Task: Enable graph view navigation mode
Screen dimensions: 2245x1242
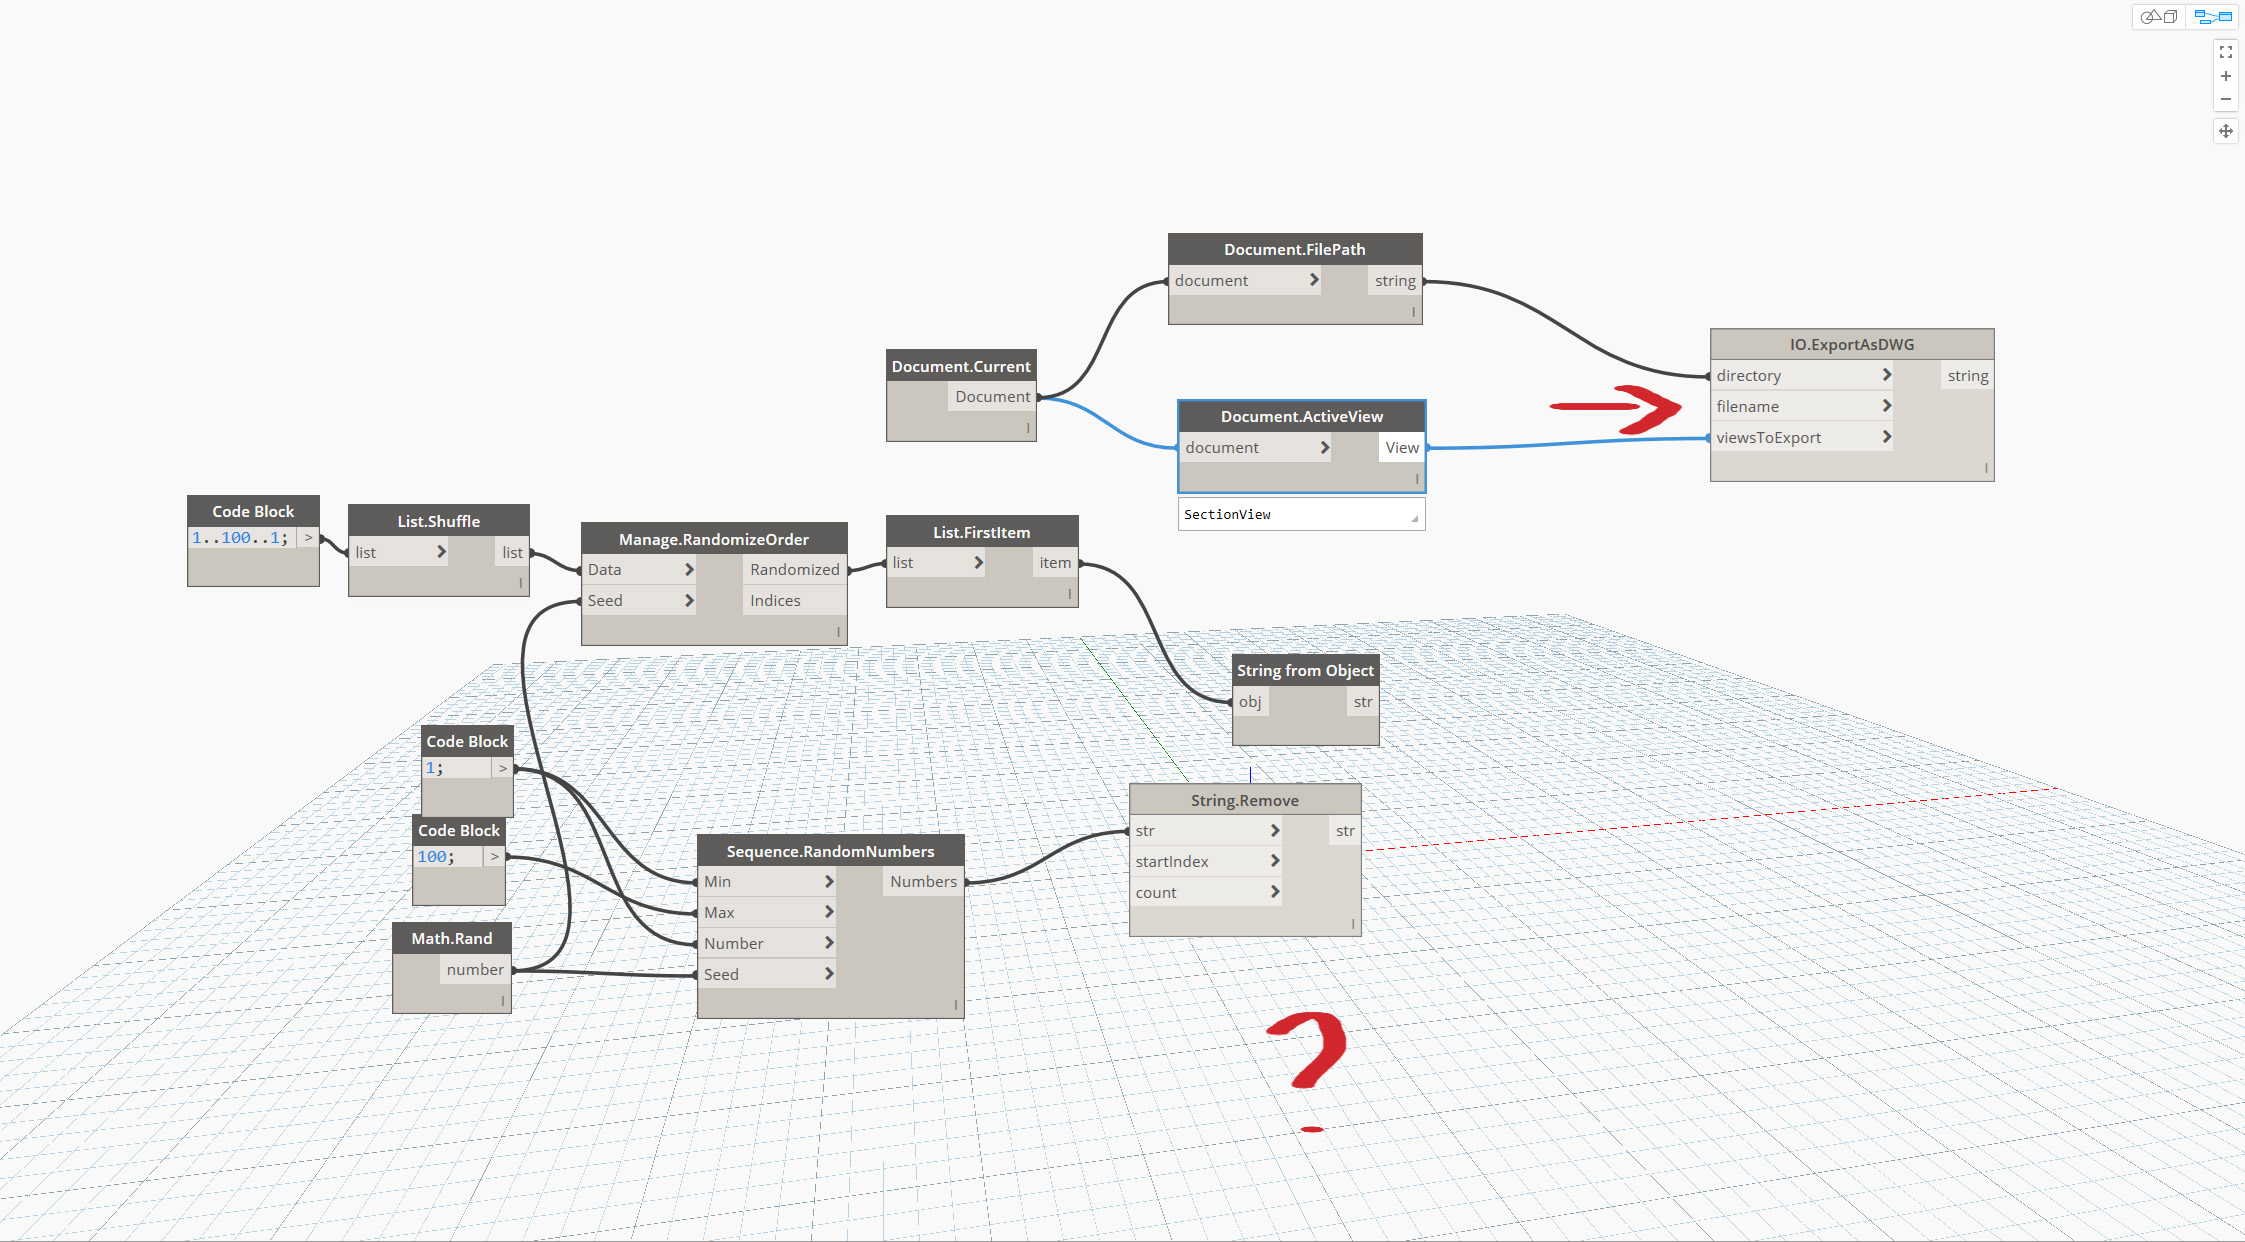Action: [2213, 17]
